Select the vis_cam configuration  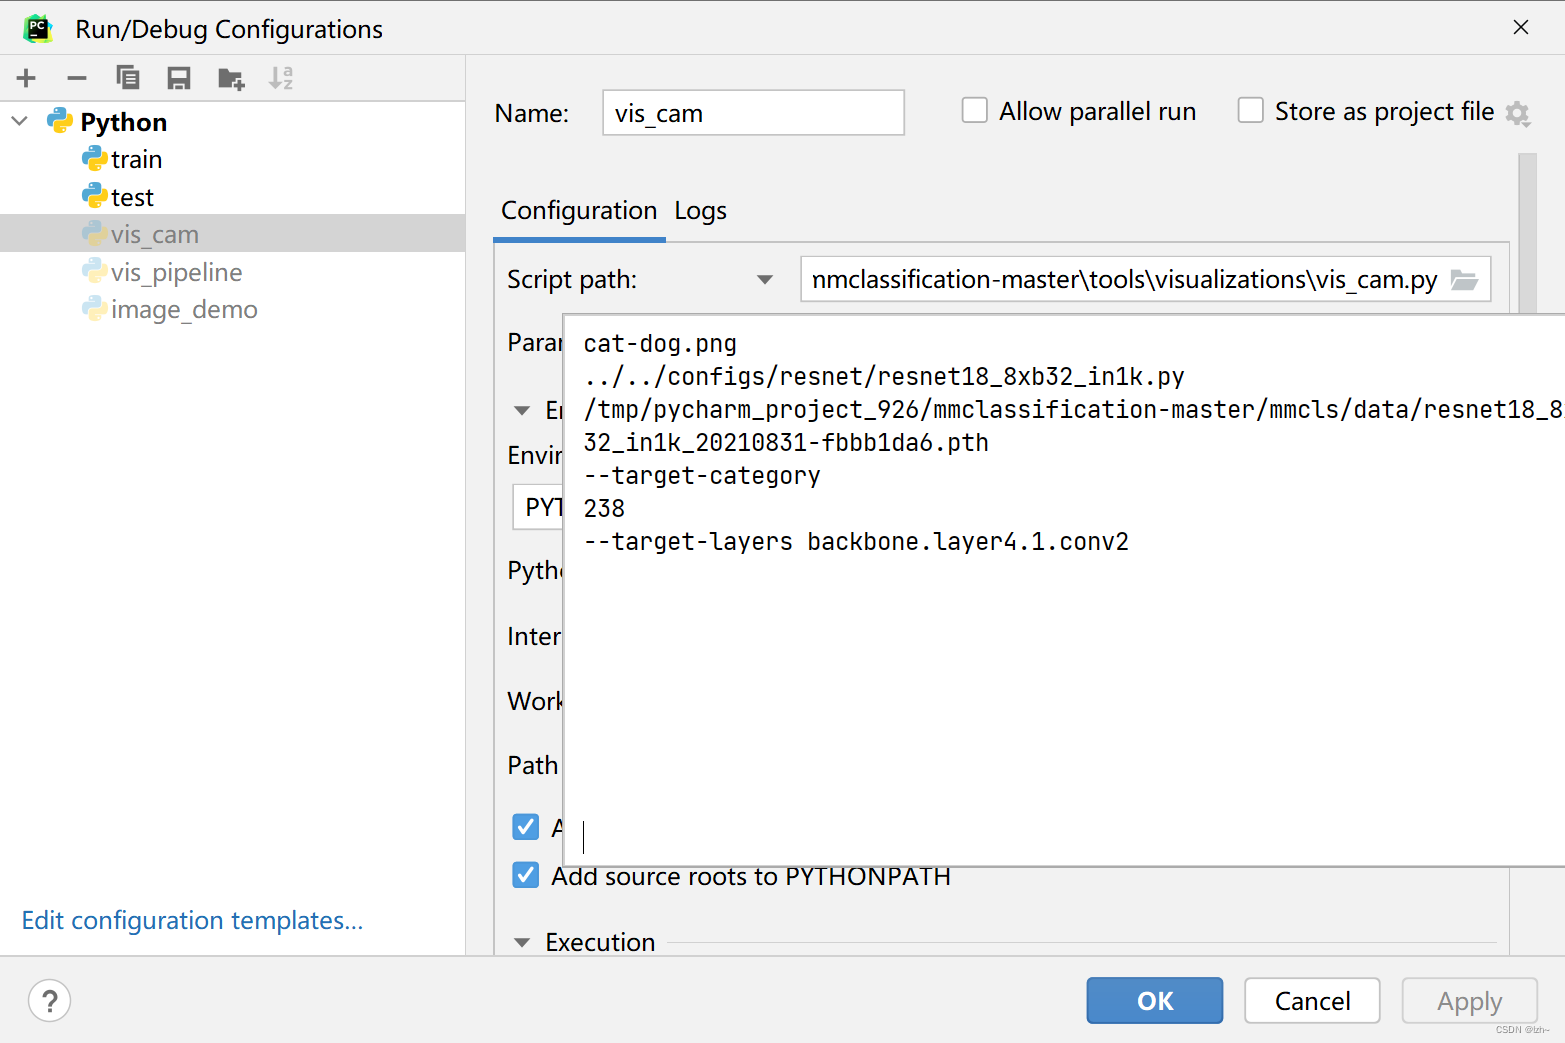point(232,234)
